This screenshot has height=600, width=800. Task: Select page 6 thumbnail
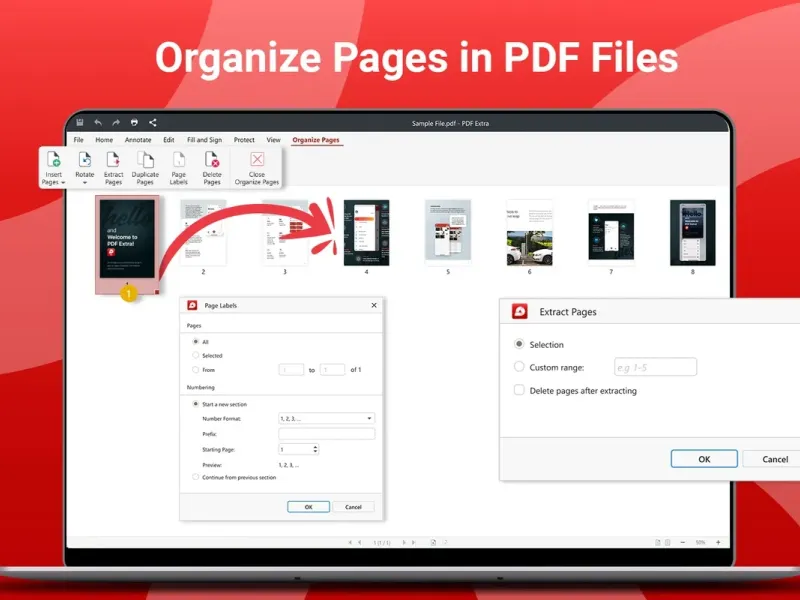[530, 233]
